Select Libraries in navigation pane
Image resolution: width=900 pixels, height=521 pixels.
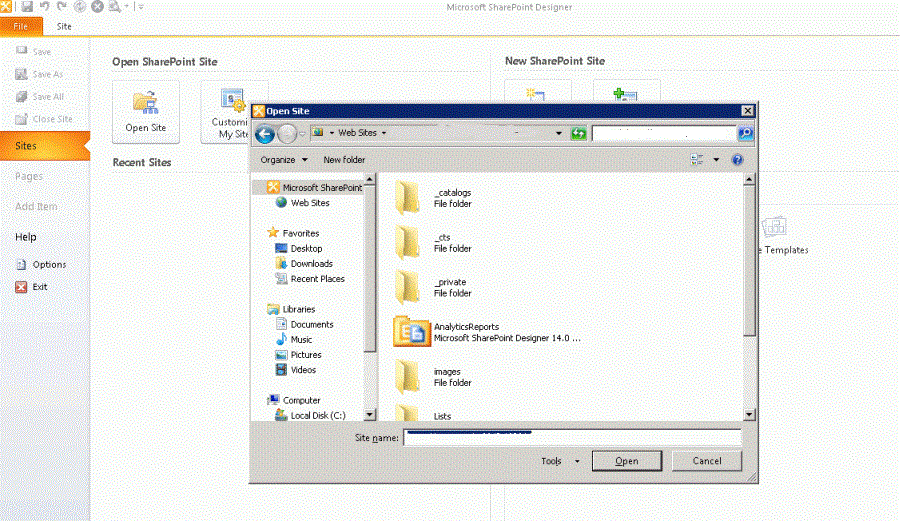coord(291,309)
